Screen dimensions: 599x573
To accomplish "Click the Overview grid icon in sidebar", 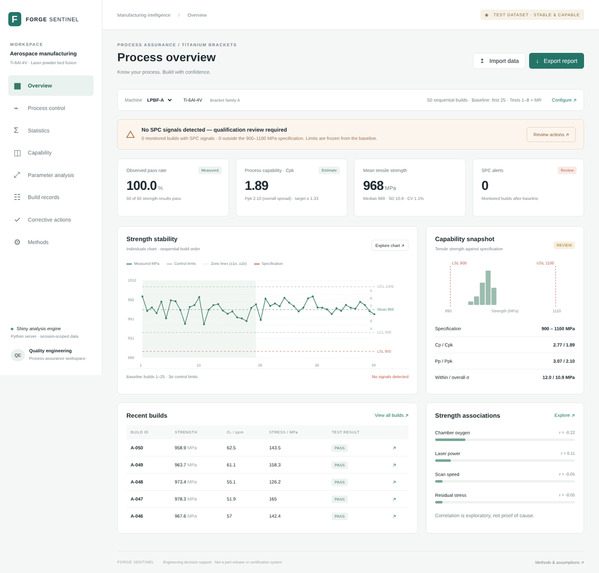I will (x=17, y=86).
